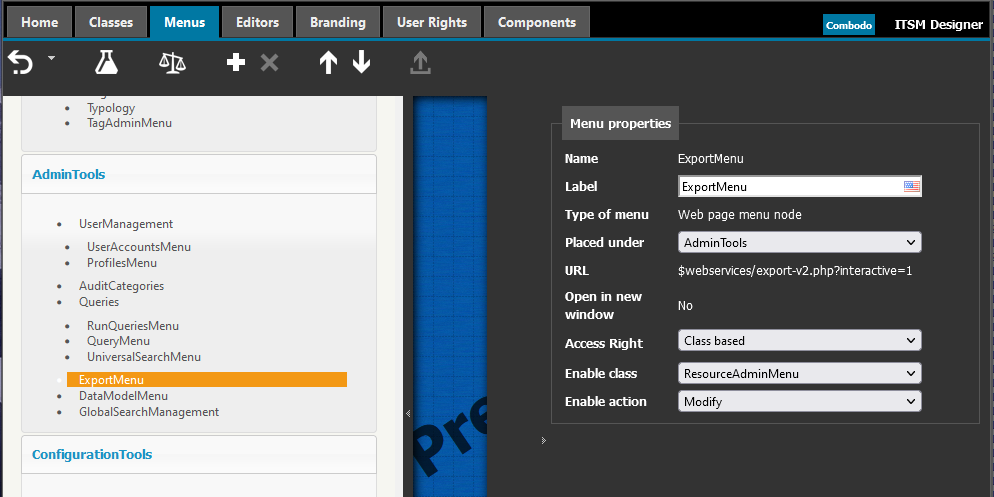Click the localization icon in Label field
The image size is (994, 497).
point(911,186)
